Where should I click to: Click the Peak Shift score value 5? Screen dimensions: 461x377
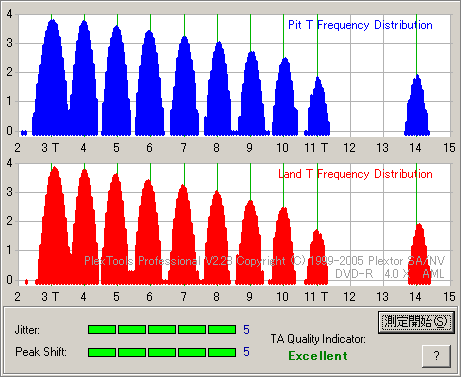(x=246, y=352)
